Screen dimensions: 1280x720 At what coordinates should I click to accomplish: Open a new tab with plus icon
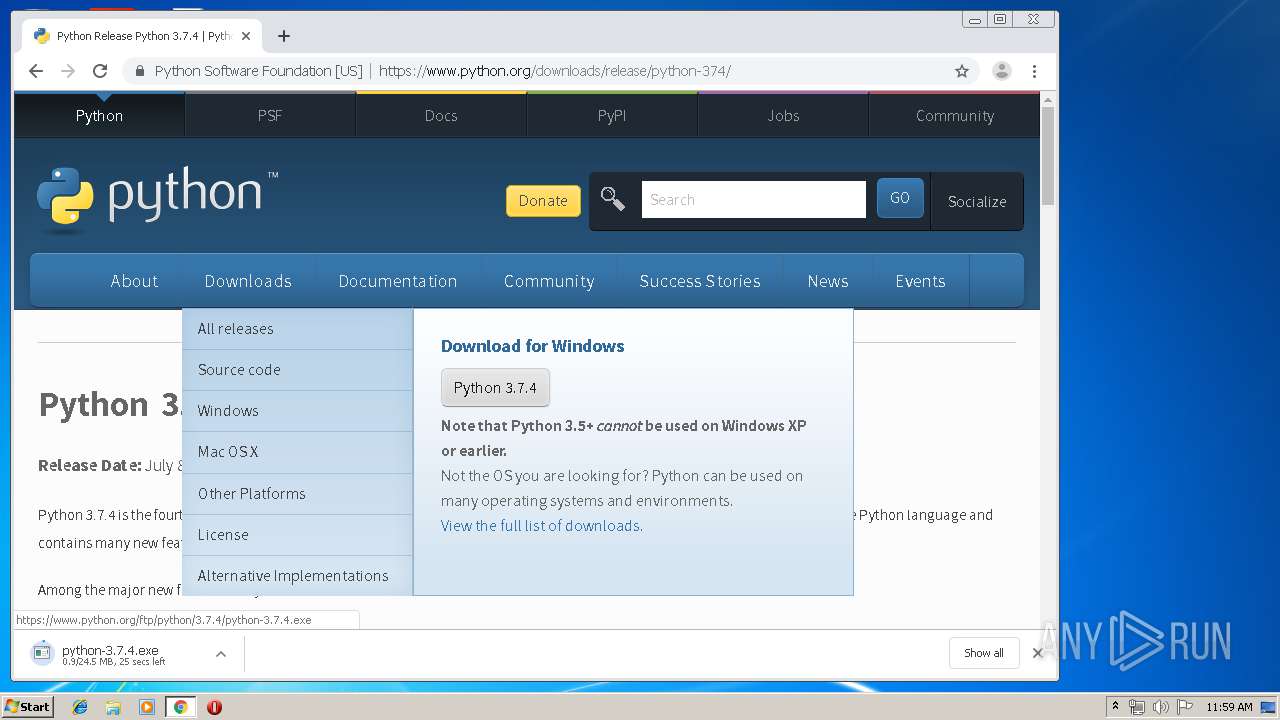pos(284,36)
